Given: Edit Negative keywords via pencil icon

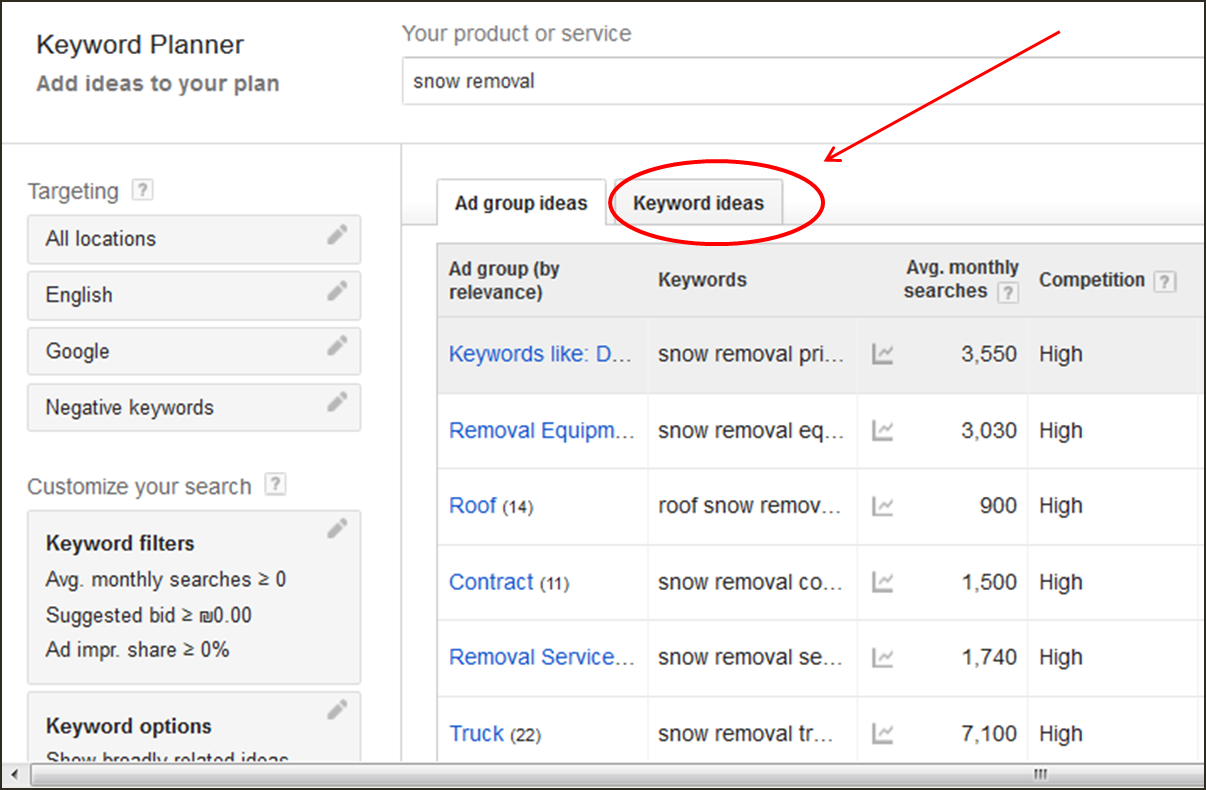Looking at the screenshot, I should coord(337,403).
